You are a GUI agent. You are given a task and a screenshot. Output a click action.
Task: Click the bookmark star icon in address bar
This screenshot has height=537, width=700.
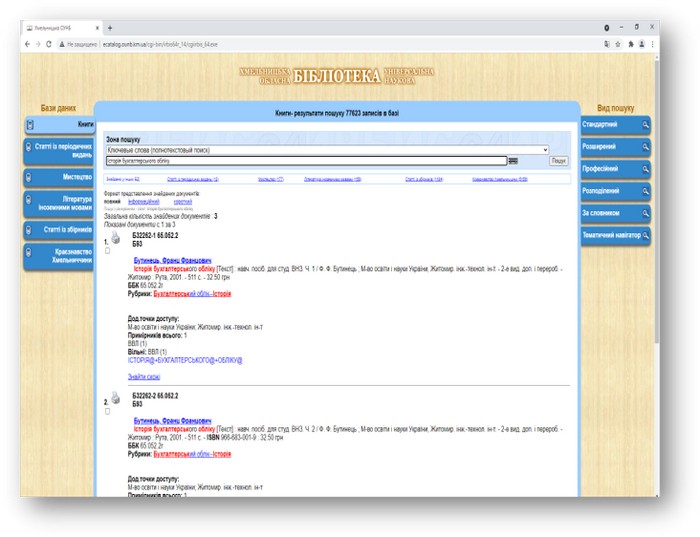[x=617, y=44]
